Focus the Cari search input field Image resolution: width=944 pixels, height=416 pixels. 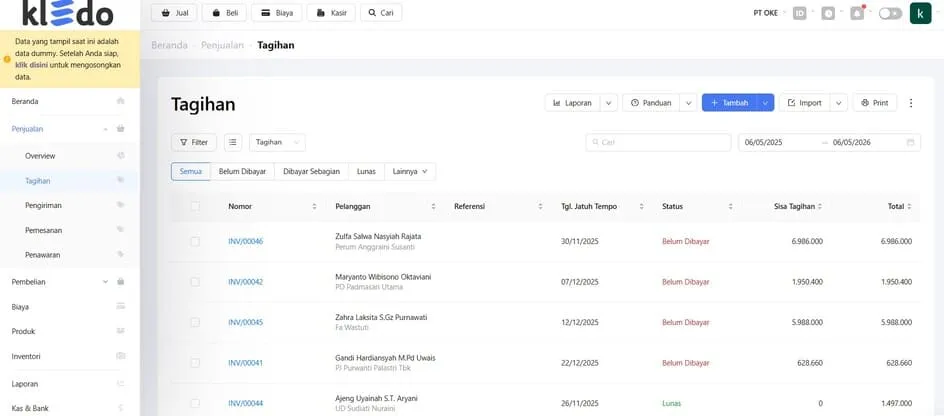658,143
